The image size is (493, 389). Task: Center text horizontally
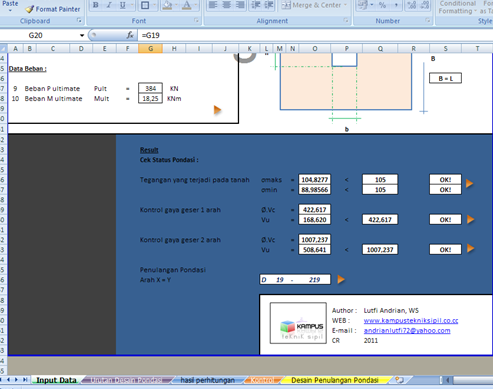tap(226, 5)
